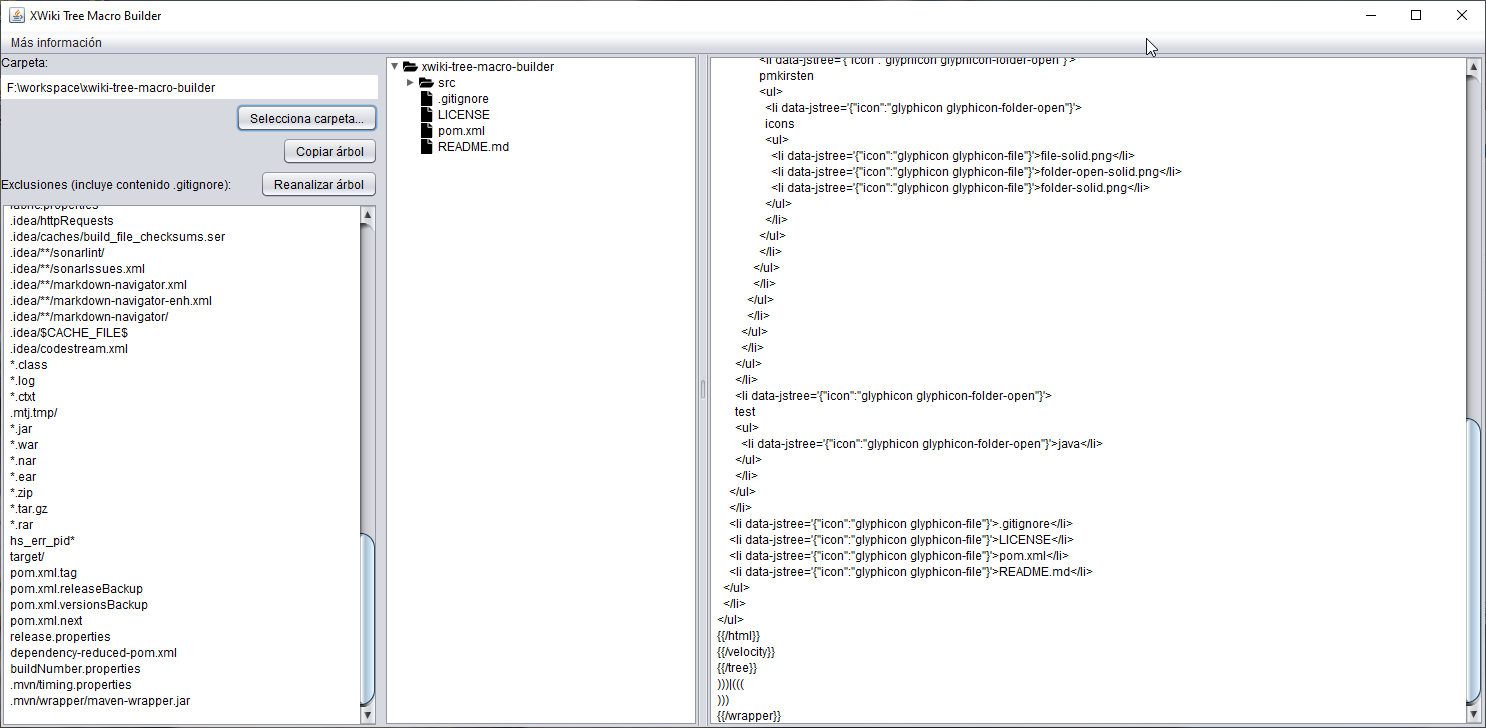
Task: Select the pom.xml tree item
Action: [x=461, y=131]
